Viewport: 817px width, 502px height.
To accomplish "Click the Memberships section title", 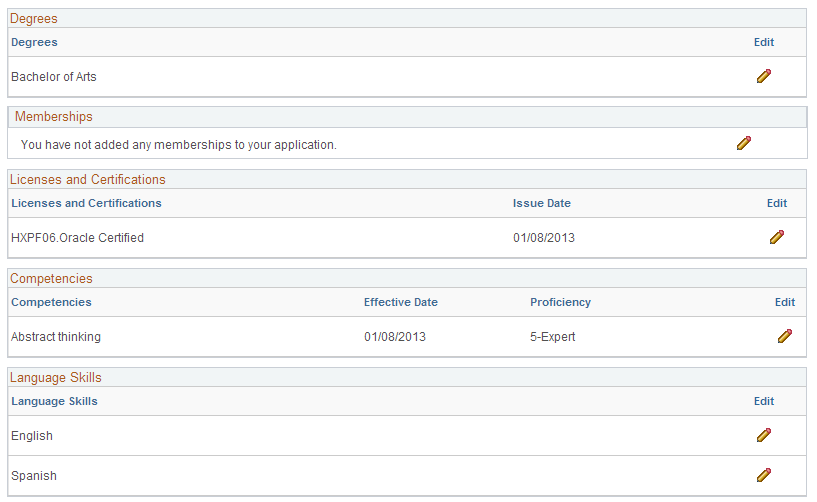I will [54, 116].
